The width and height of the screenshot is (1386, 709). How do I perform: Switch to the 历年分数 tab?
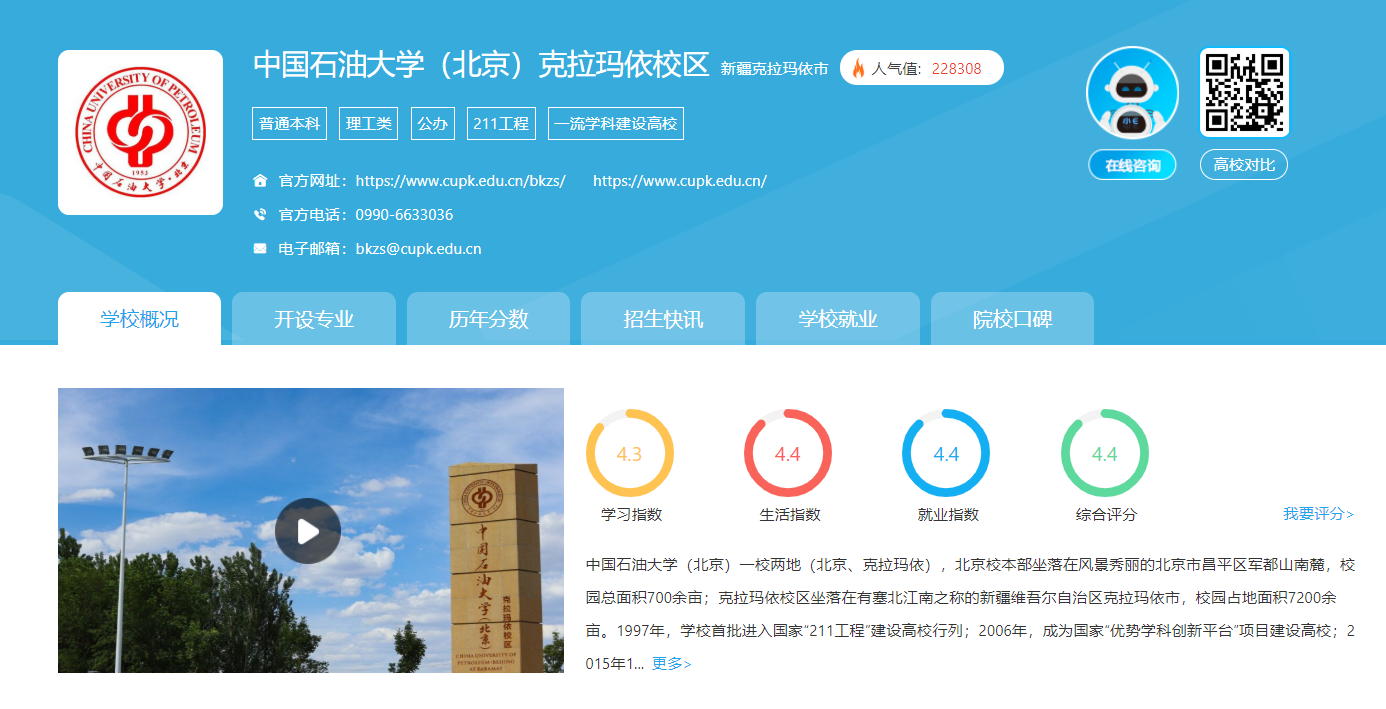(488, 320)
